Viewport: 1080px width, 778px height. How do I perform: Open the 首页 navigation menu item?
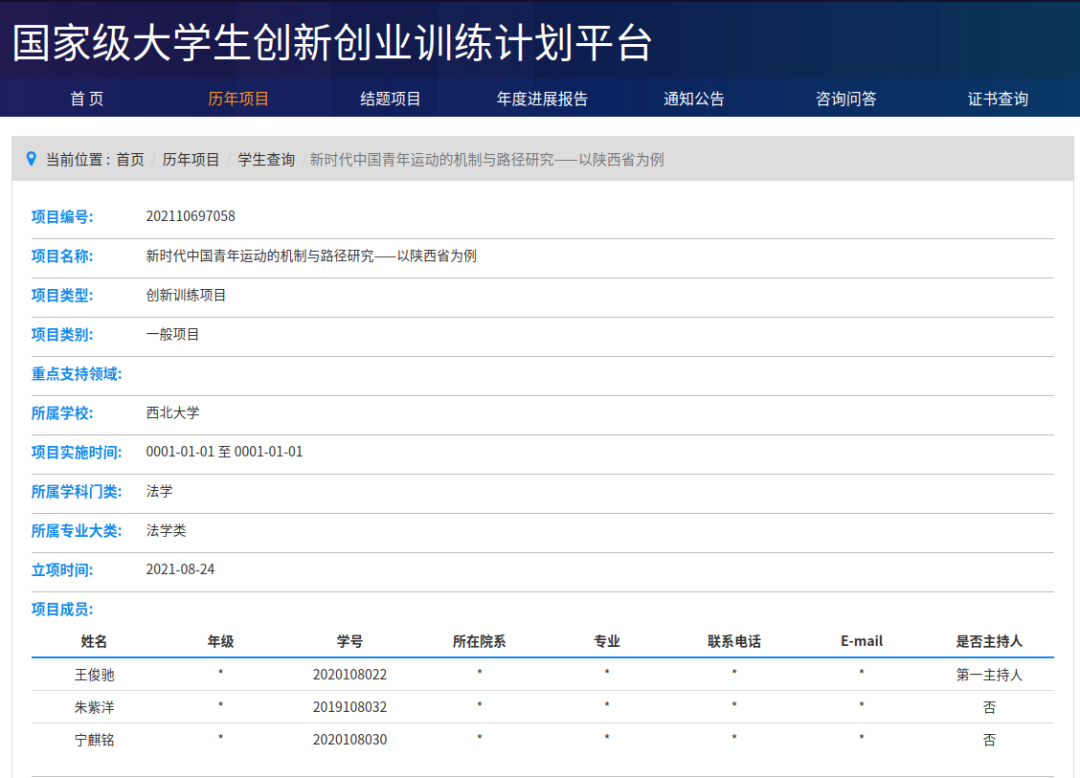click(x=87, y=99)
